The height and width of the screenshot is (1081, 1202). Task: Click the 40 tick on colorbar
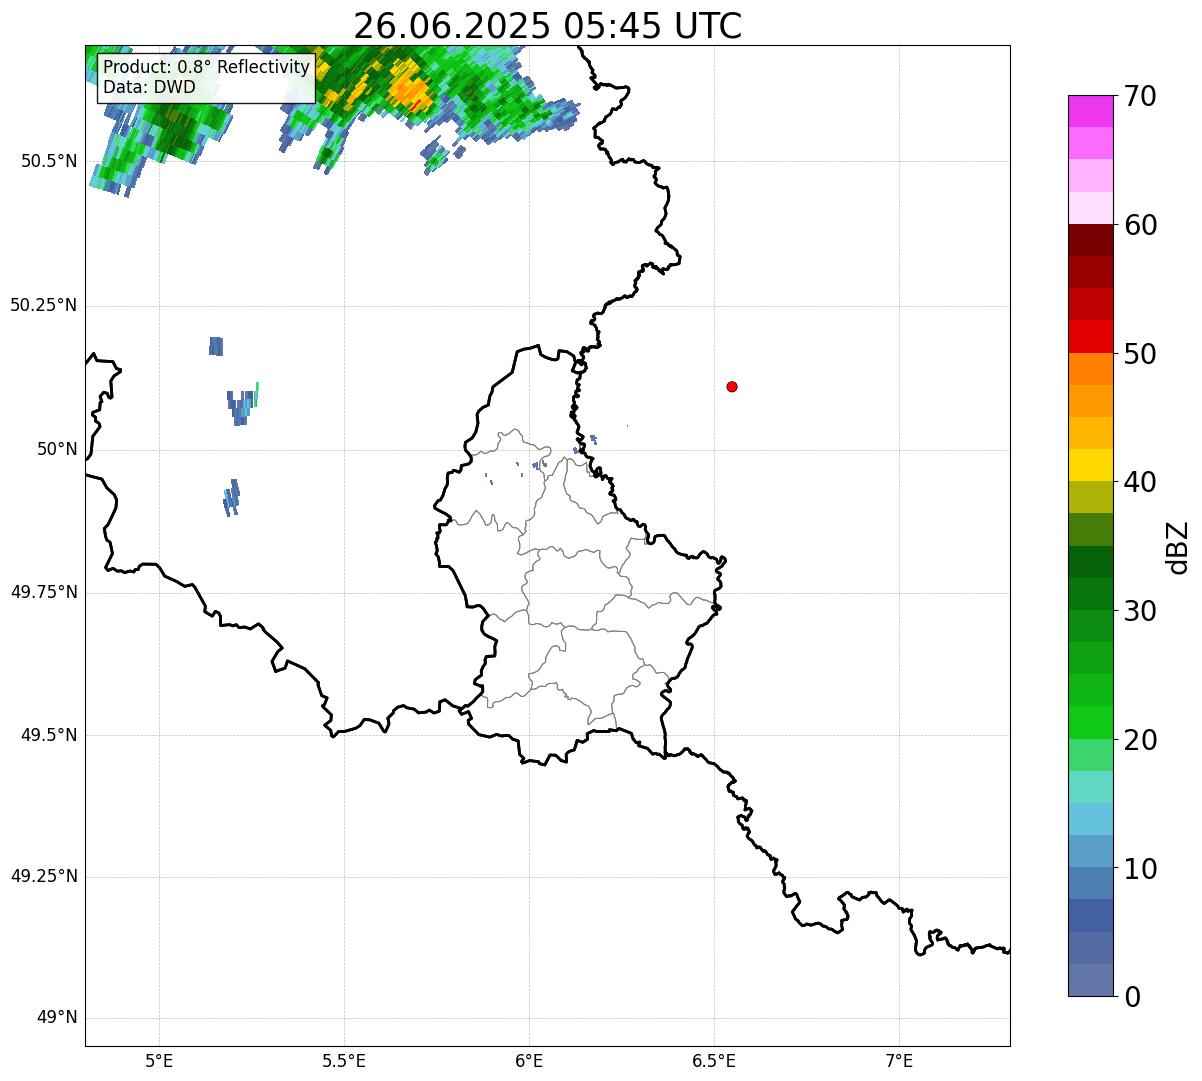pos(1139,482)
